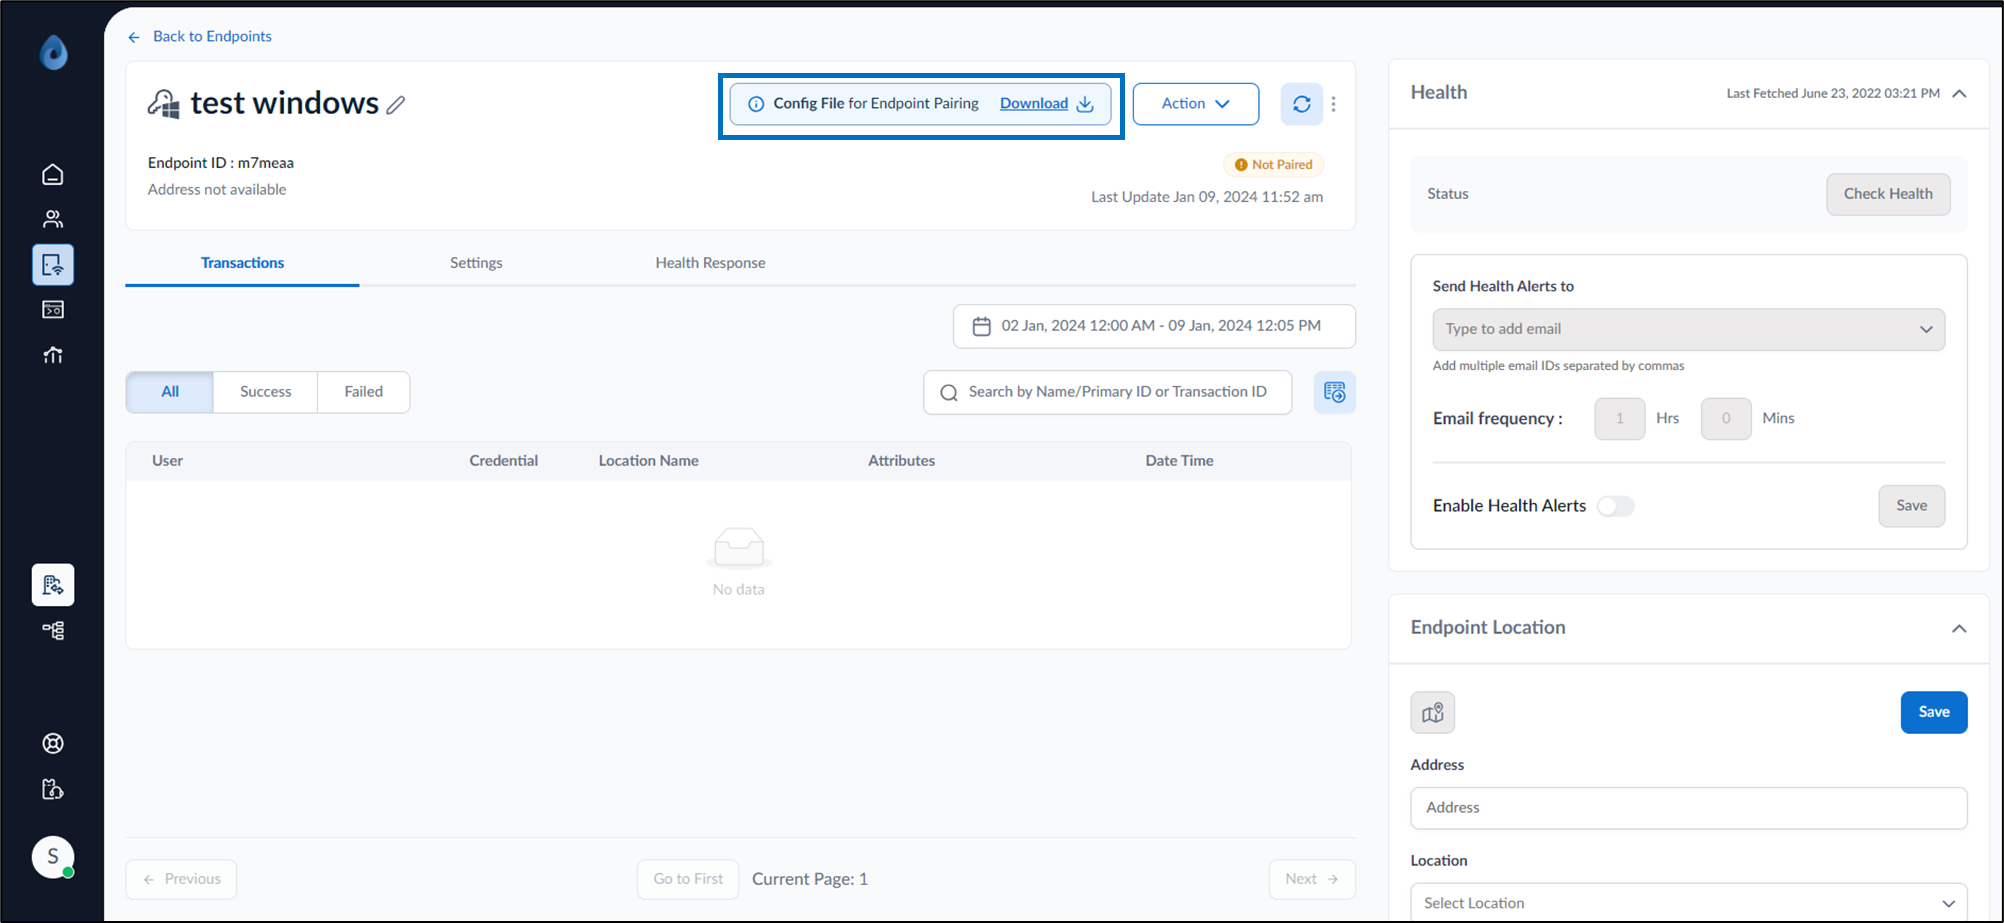2004x923 pixels.
Task: Click the export transactions table icon
Action: click(x=1335, y=392)
